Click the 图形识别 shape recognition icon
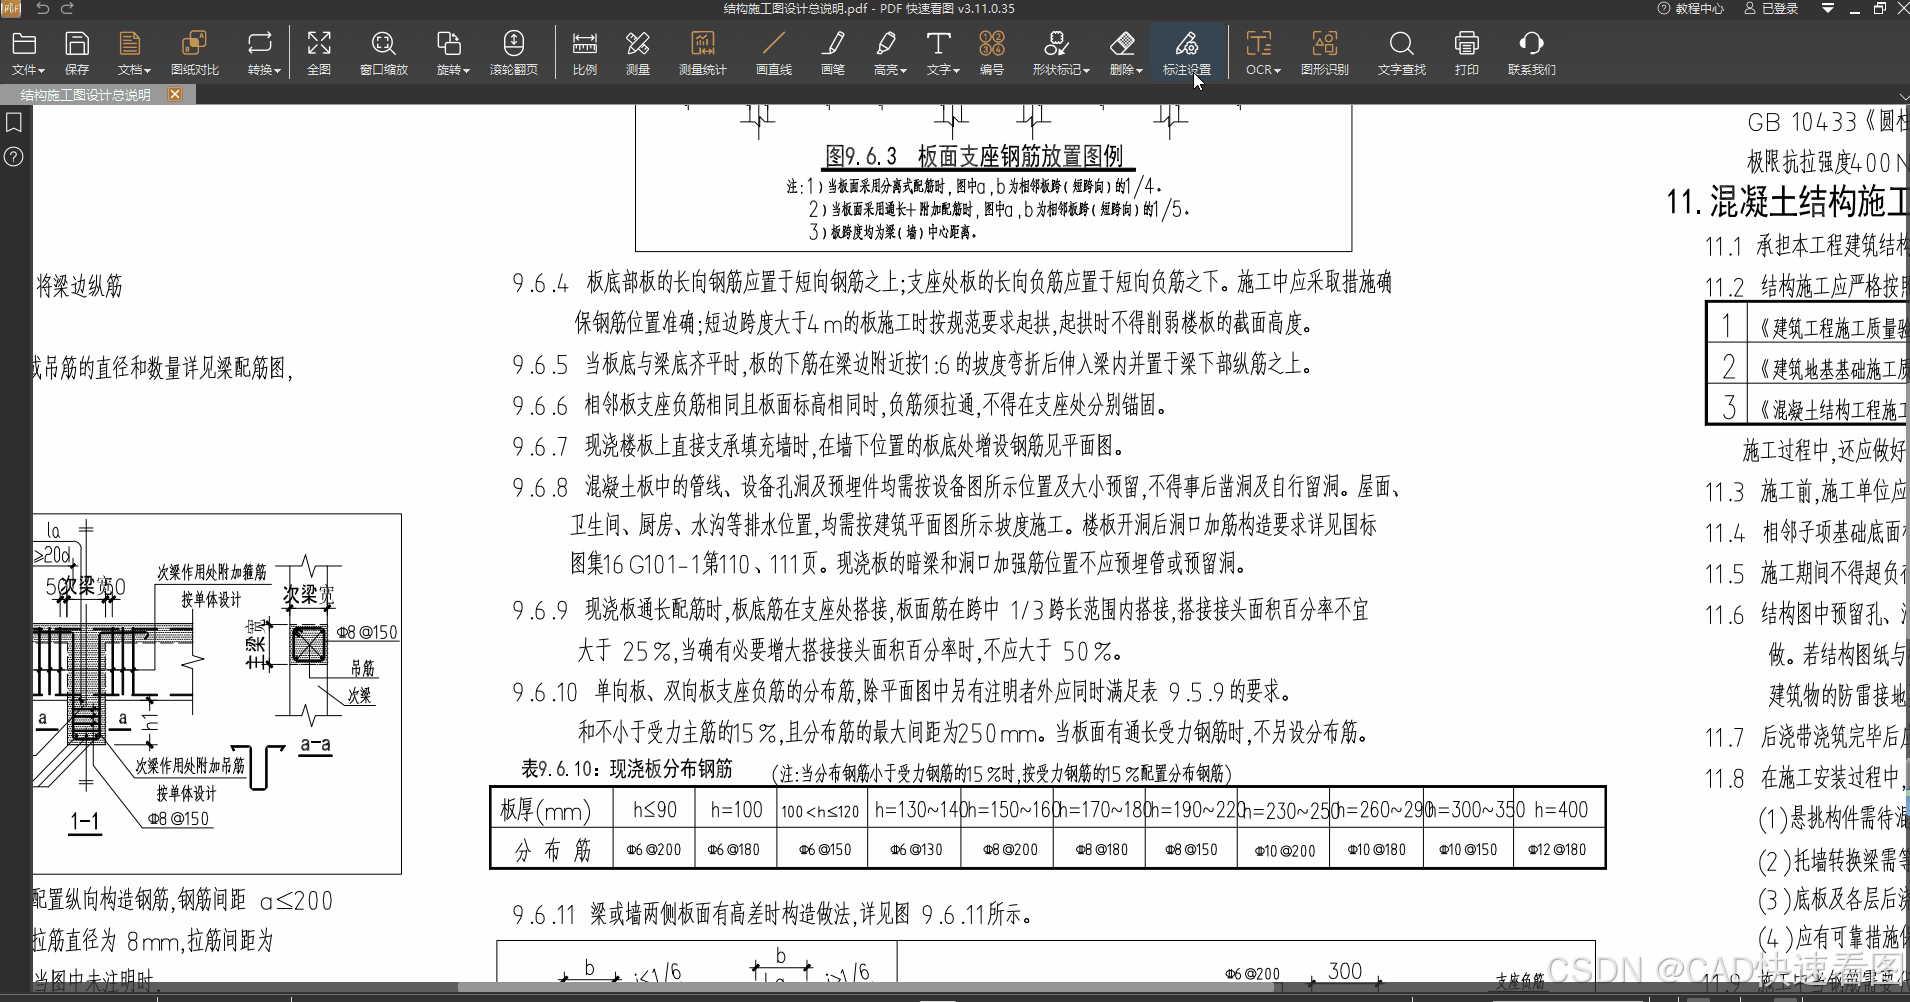Viewport: 1910px width, 1002px height. click(x=1325, y=53)
